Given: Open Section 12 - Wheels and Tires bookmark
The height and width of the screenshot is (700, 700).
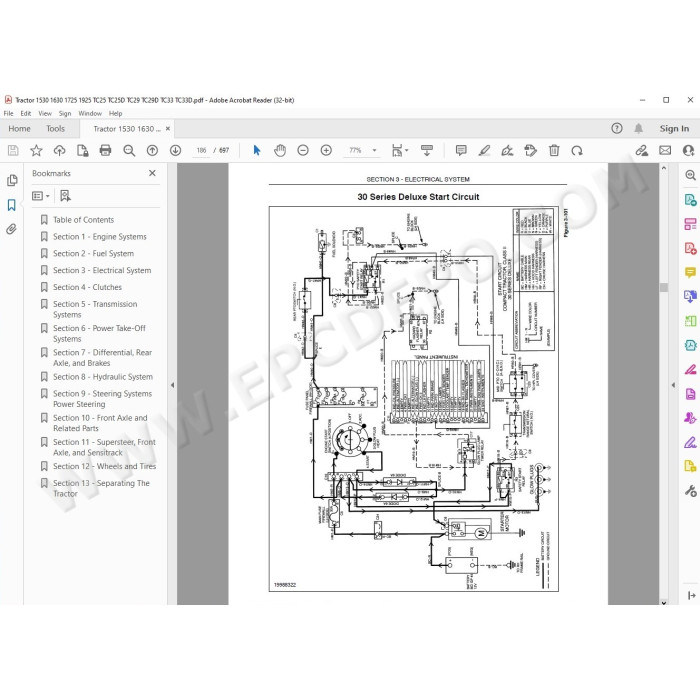Looking at the screenshot, I should pyautogui.click(x=104, y=466).
